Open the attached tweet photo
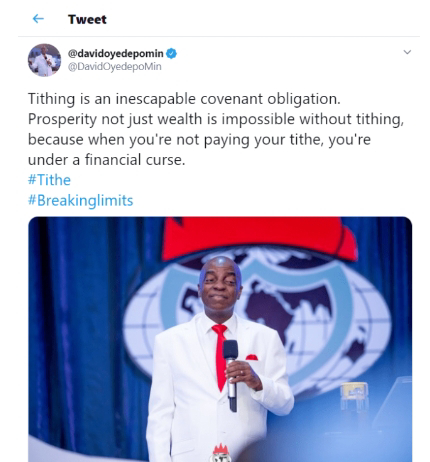 point(220,339)
